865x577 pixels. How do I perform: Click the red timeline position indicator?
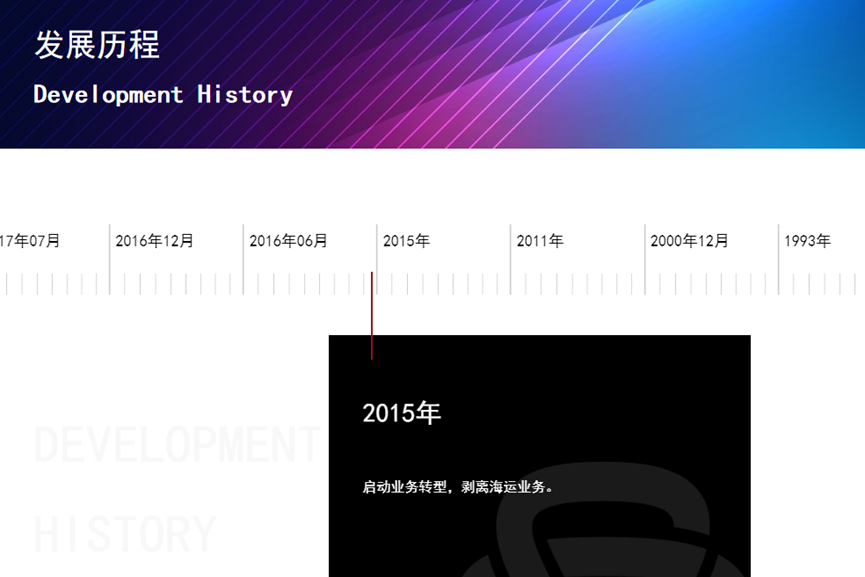click(x=372, y=316)
